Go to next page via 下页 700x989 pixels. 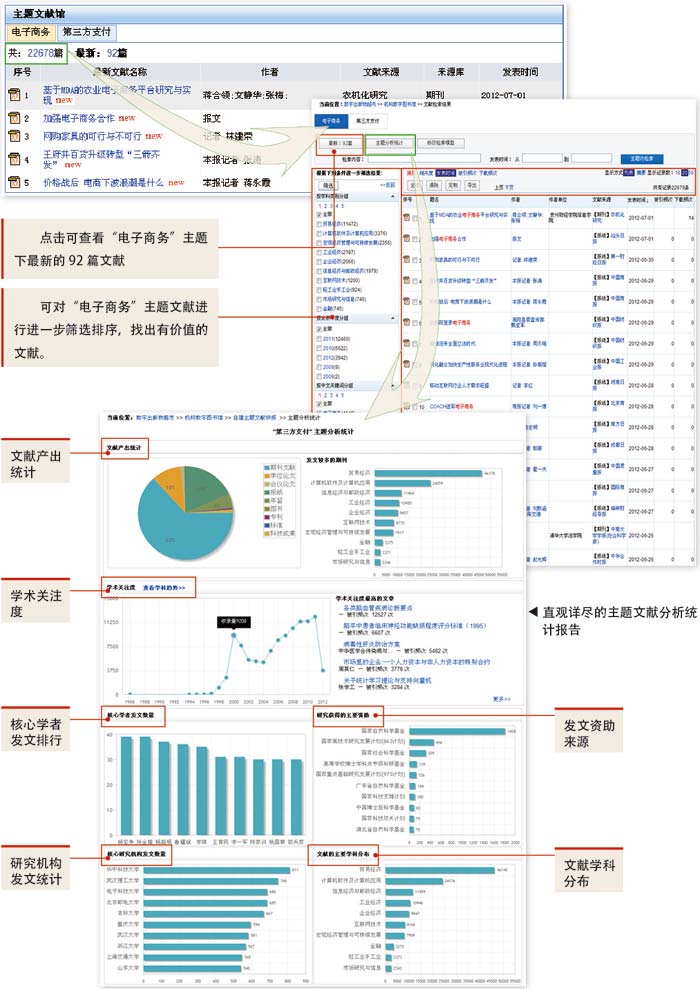(509, 187)
